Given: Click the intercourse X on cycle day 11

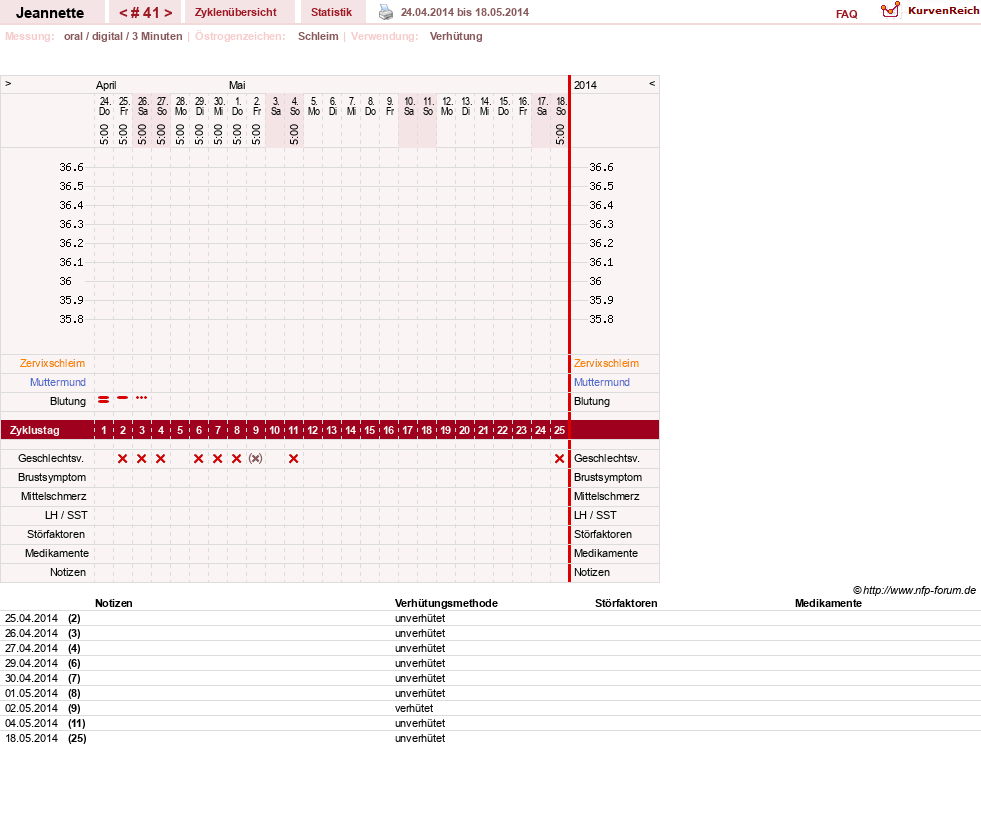Looking at the screenshot, I should [293, 459].
